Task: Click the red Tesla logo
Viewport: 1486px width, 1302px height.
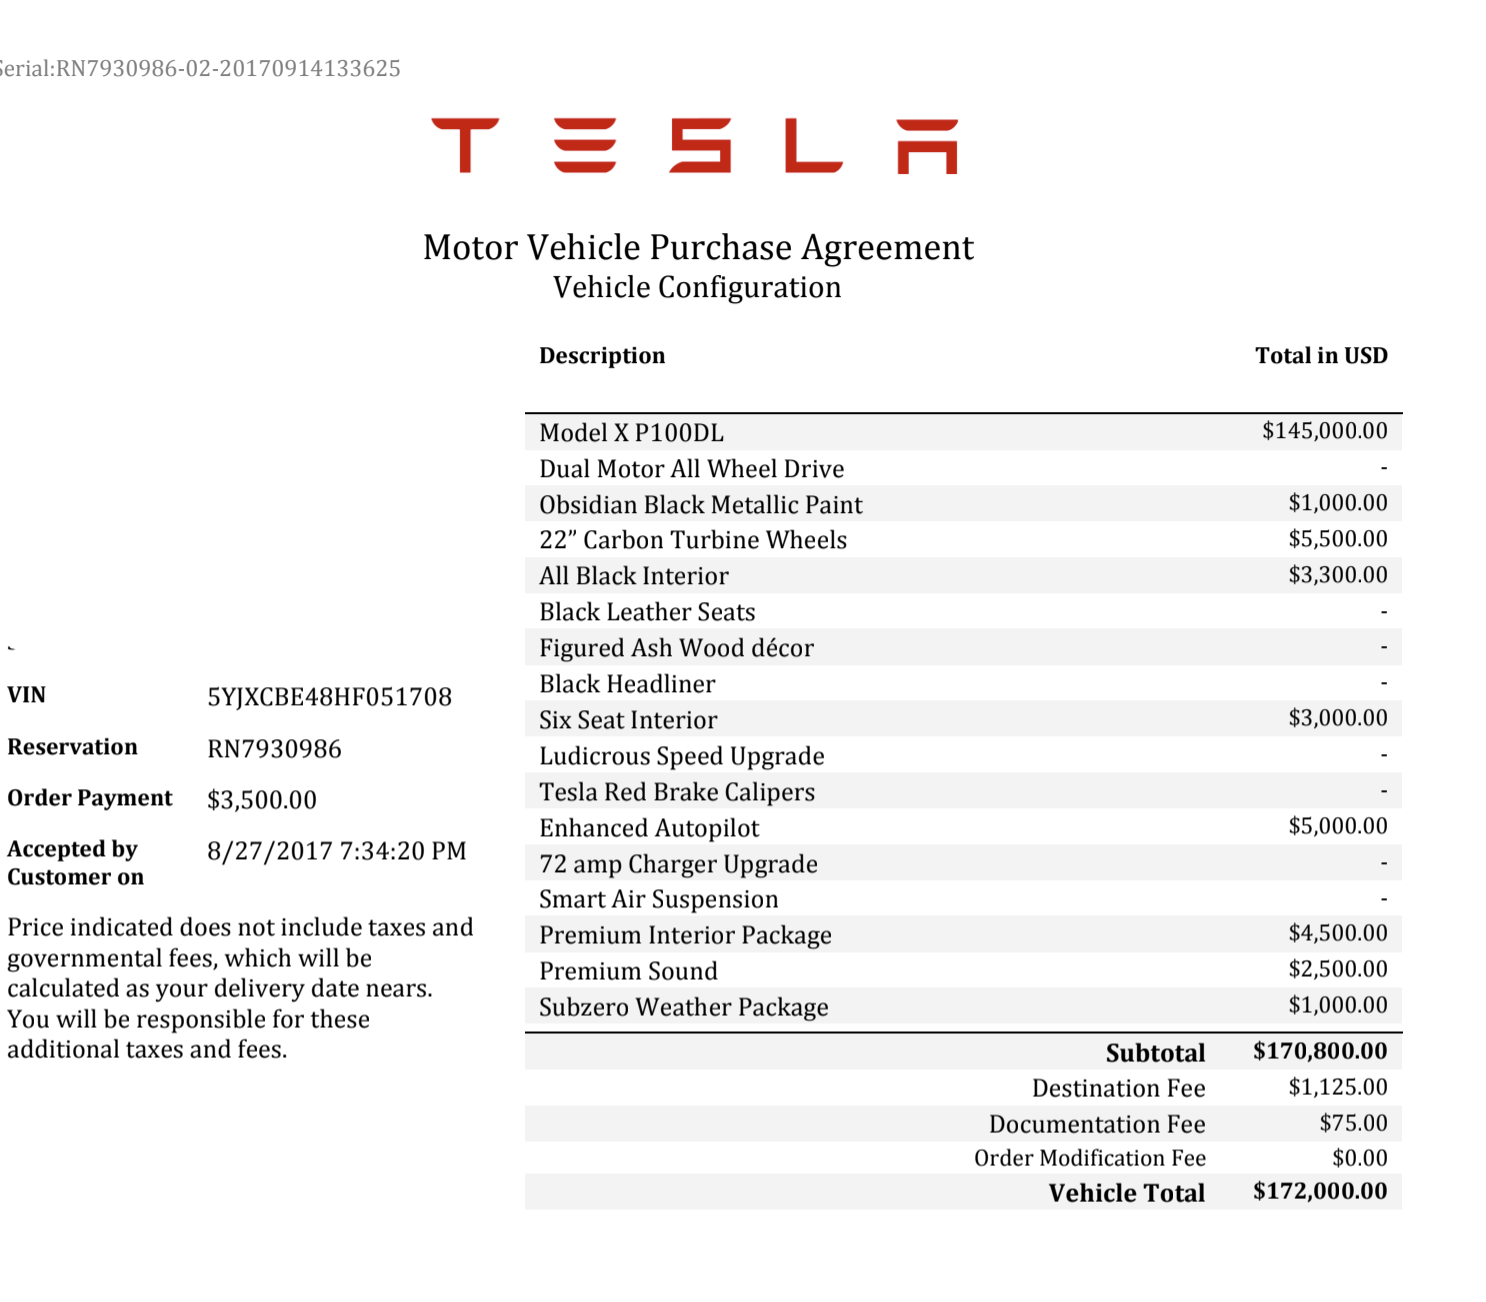Action: click(695, 146)
